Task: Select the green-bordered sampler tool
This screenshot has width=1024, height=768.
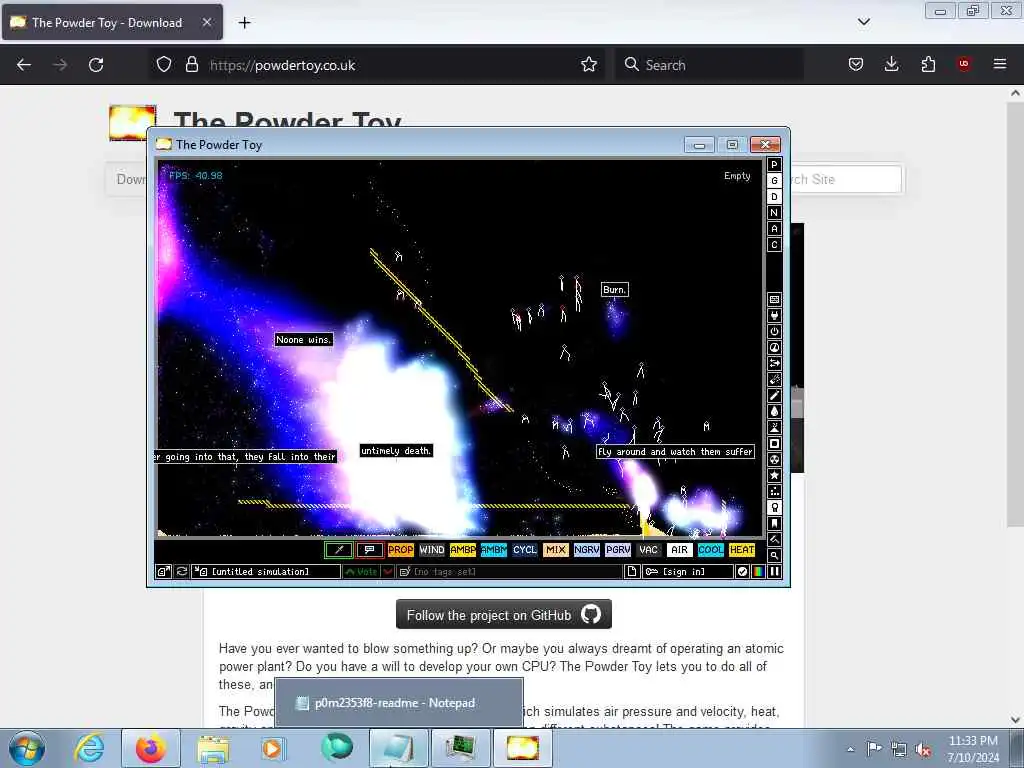Action: (x=338, y=550)
